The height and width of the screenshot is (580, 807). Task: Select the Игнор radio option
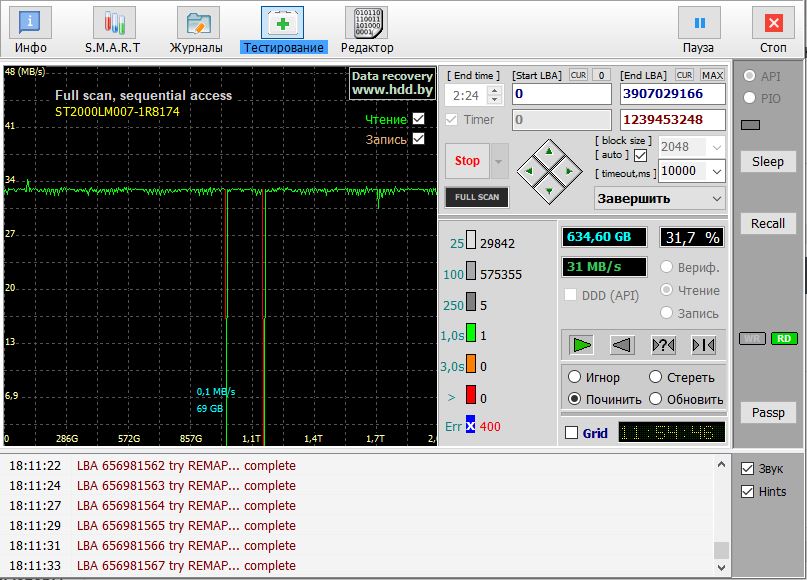[x=575, y=377]
